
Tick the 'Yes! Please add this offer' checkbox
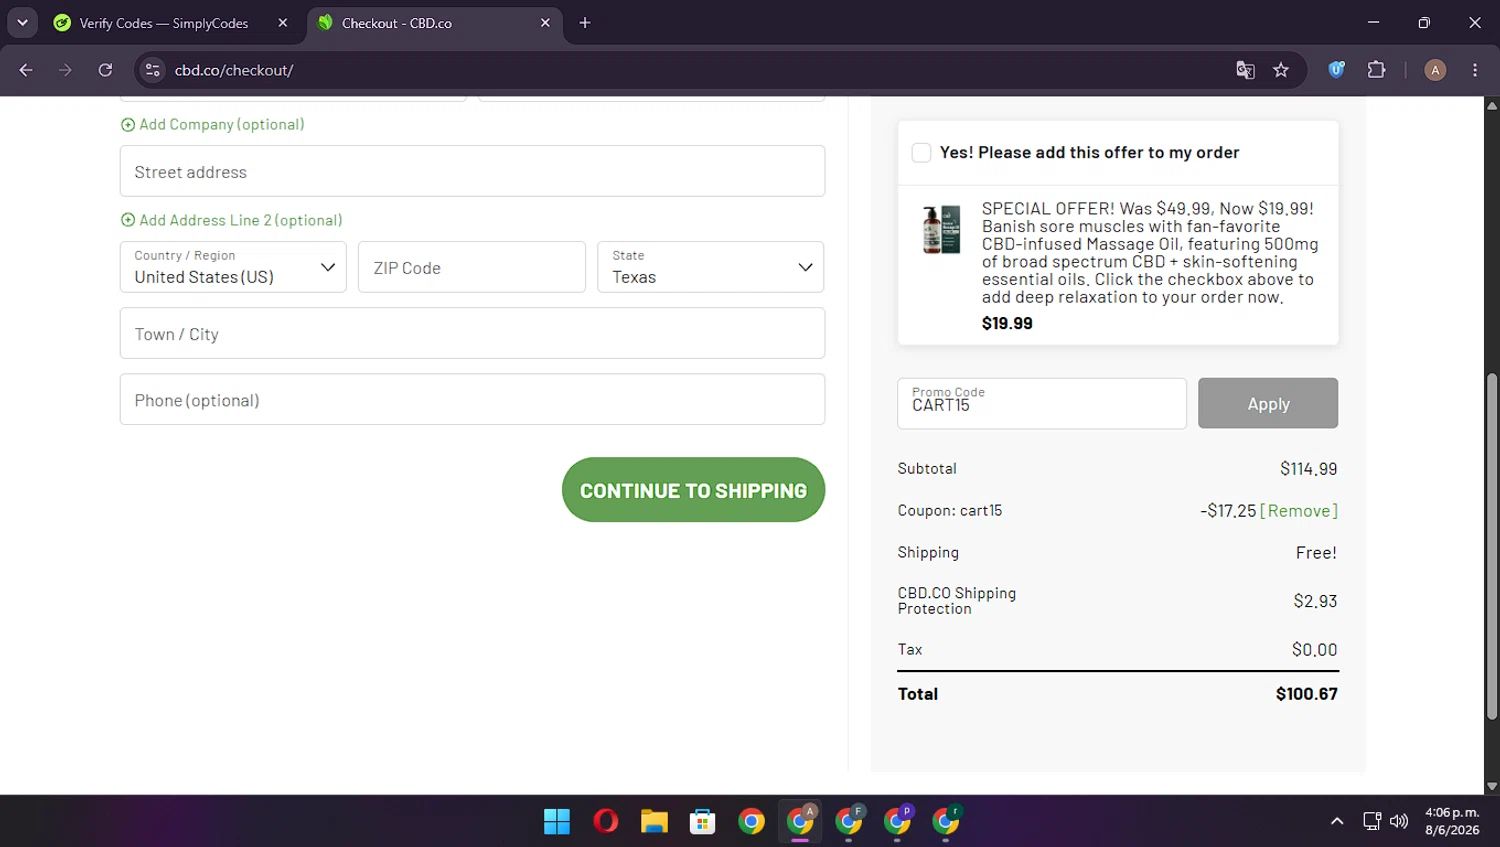click(x=921, y=152)
